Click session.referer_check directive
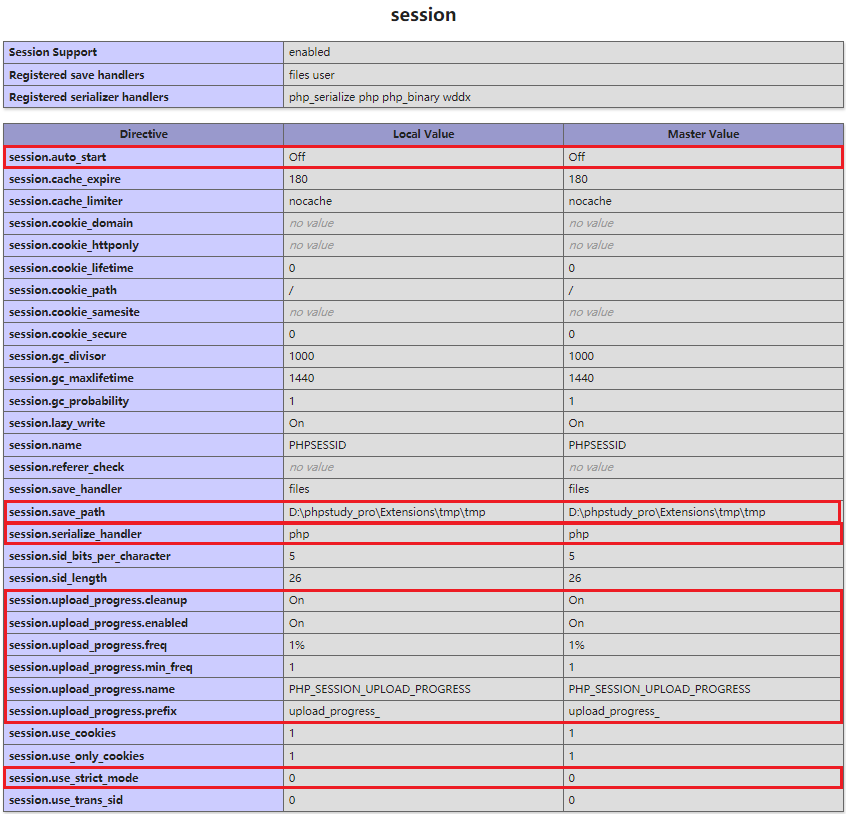The width and height of the screenshot is (846, 814). pos(66,468)
